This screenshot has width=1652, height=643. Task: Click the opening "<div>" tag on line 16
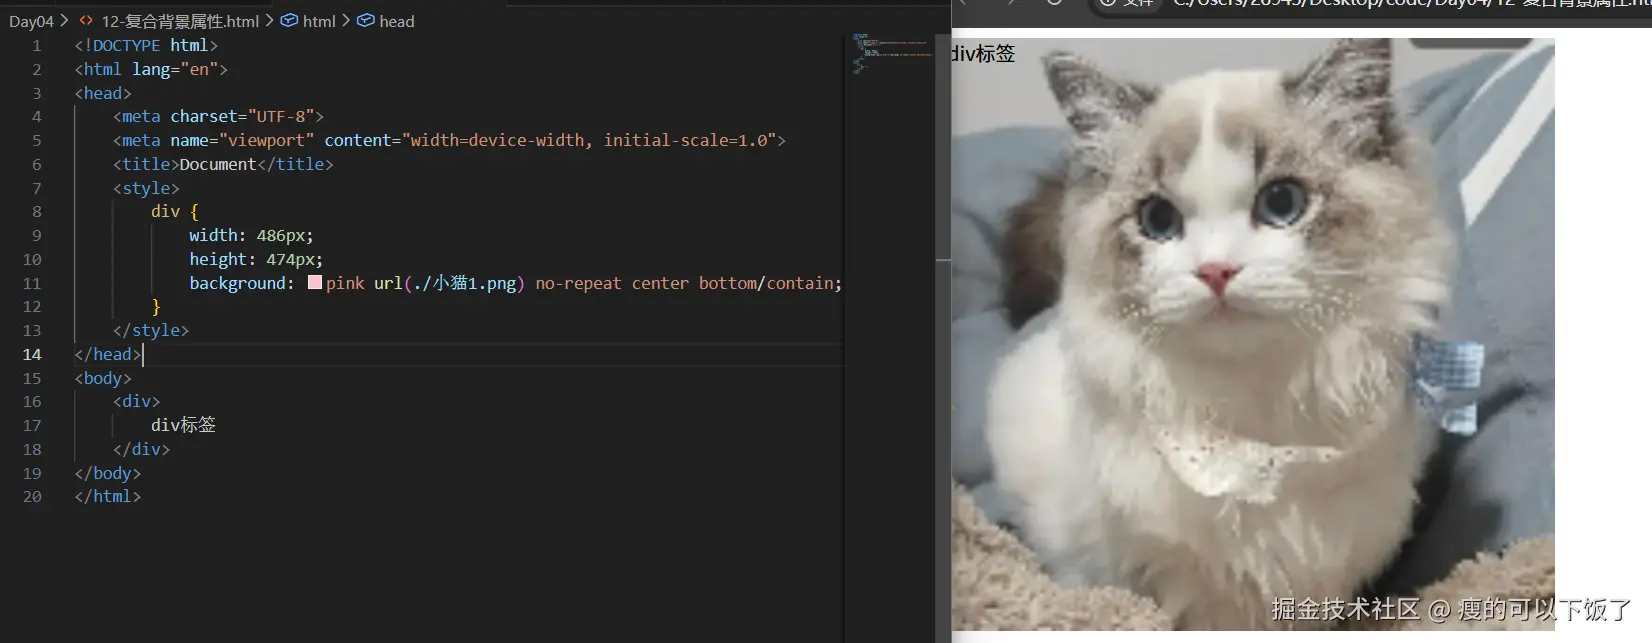[x=137, y=402]
